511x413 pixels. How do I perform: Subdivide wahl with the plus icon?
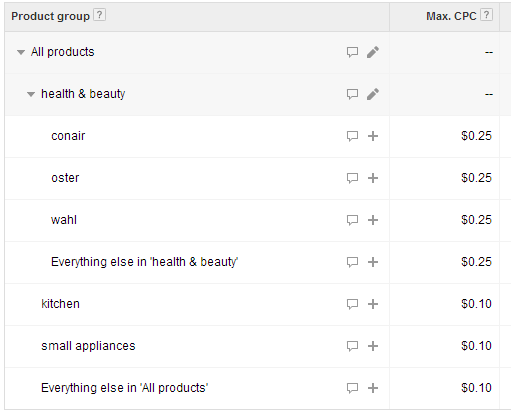tap(373, 220)
